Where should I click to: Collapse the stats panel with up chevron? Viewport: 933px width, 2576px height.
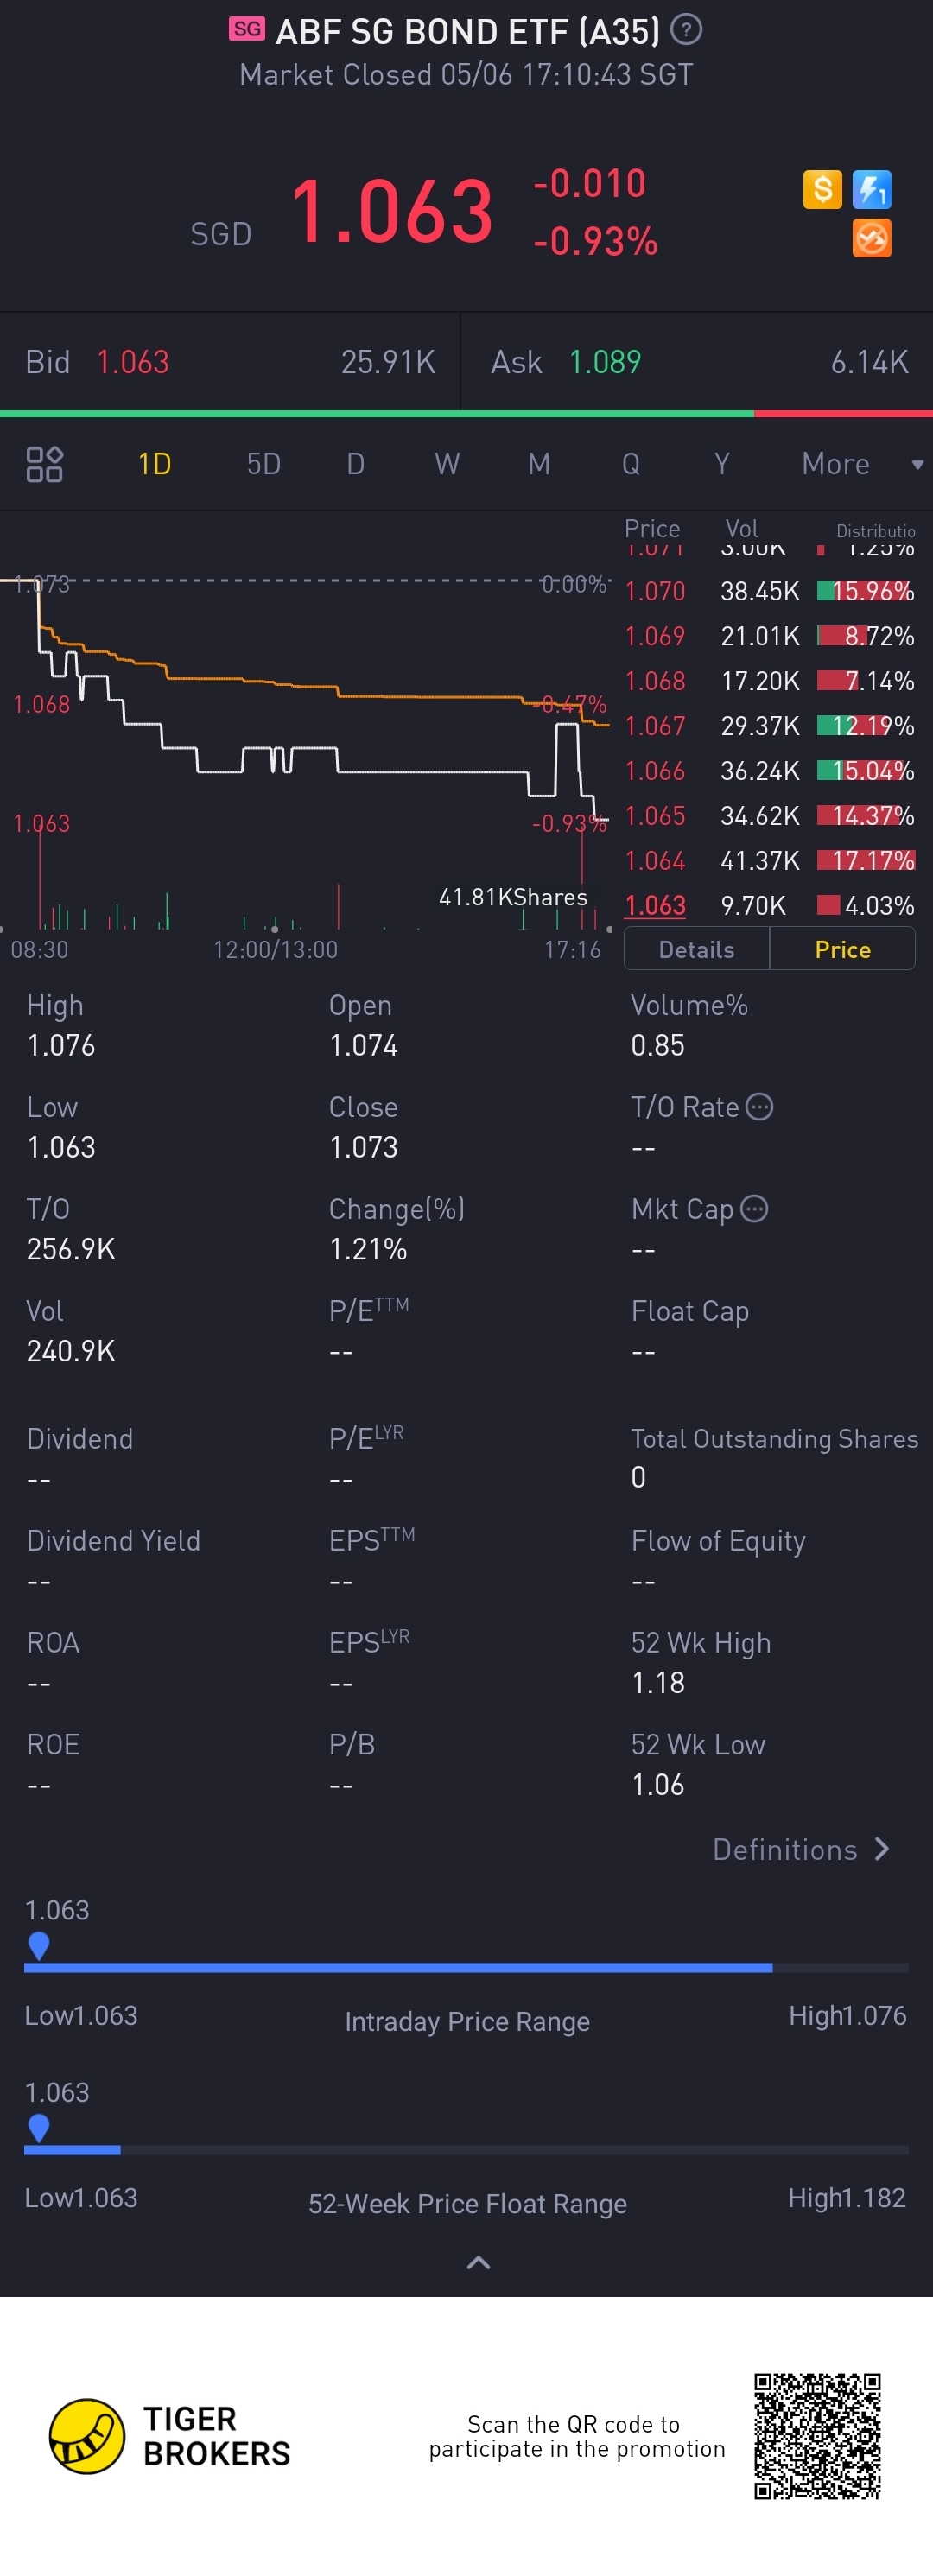click(478, 2263)
